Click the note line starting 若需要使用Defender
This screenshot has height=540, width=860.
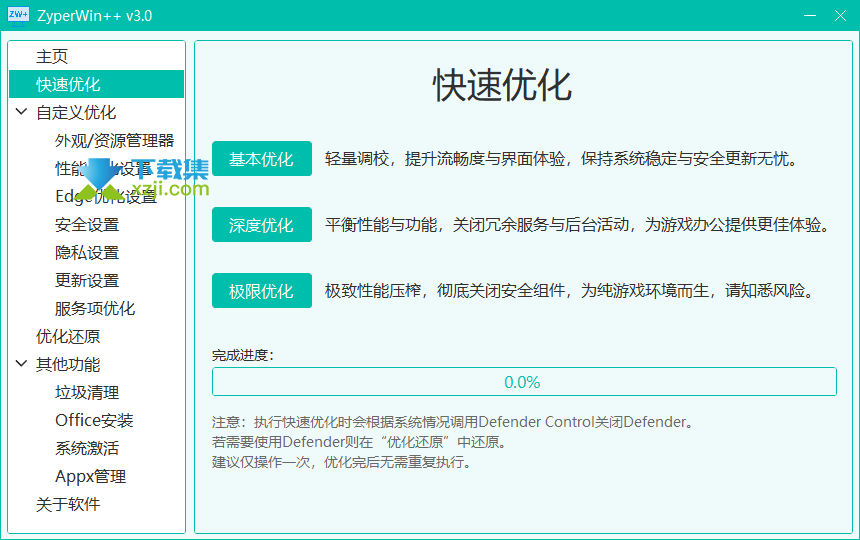pyautogui.click(x=359, y=442)
